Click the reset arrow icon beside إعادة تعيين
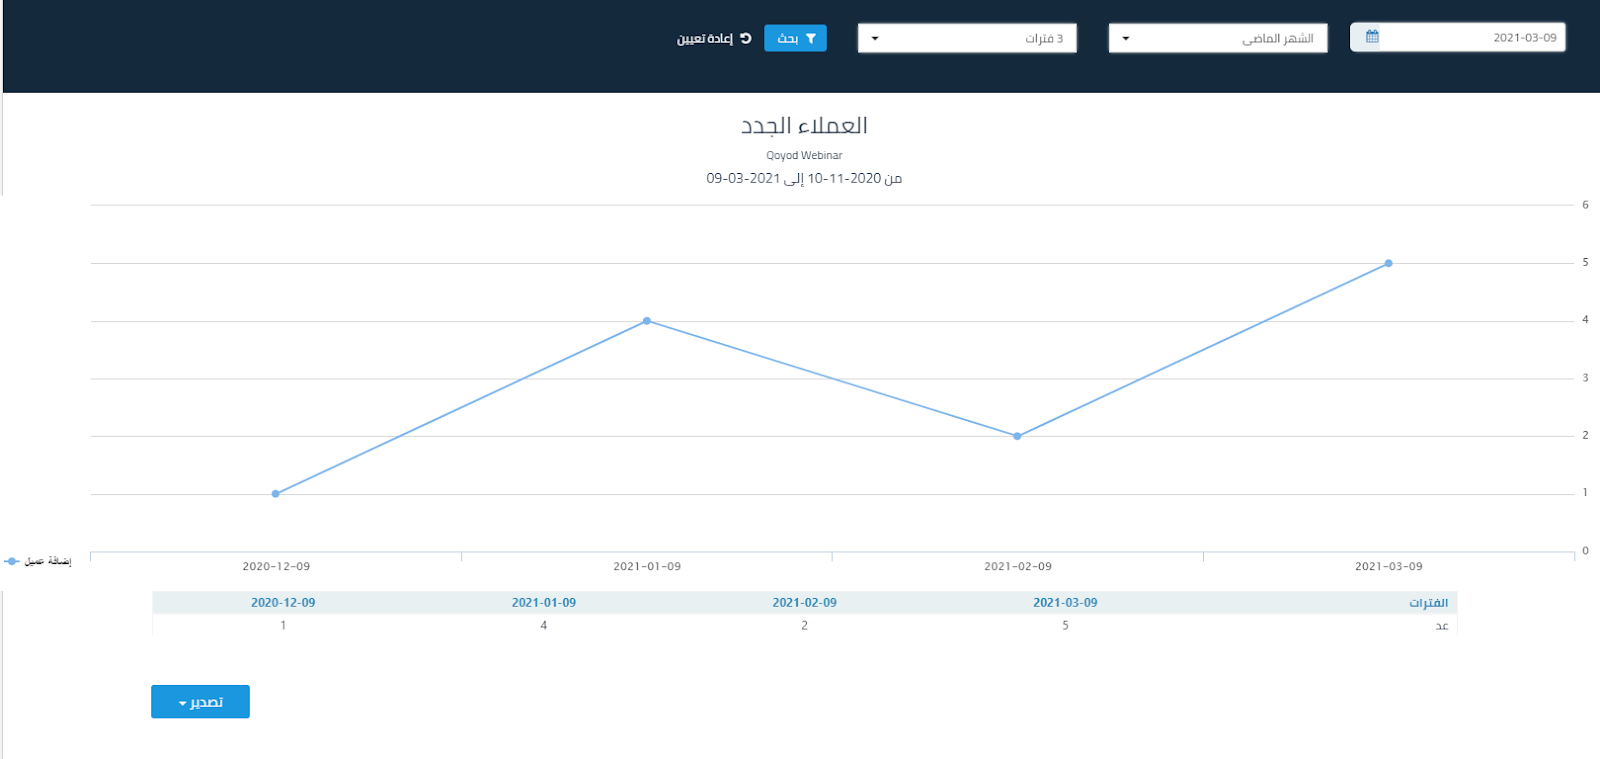The image size is (1600, 759). coord(745,38)
